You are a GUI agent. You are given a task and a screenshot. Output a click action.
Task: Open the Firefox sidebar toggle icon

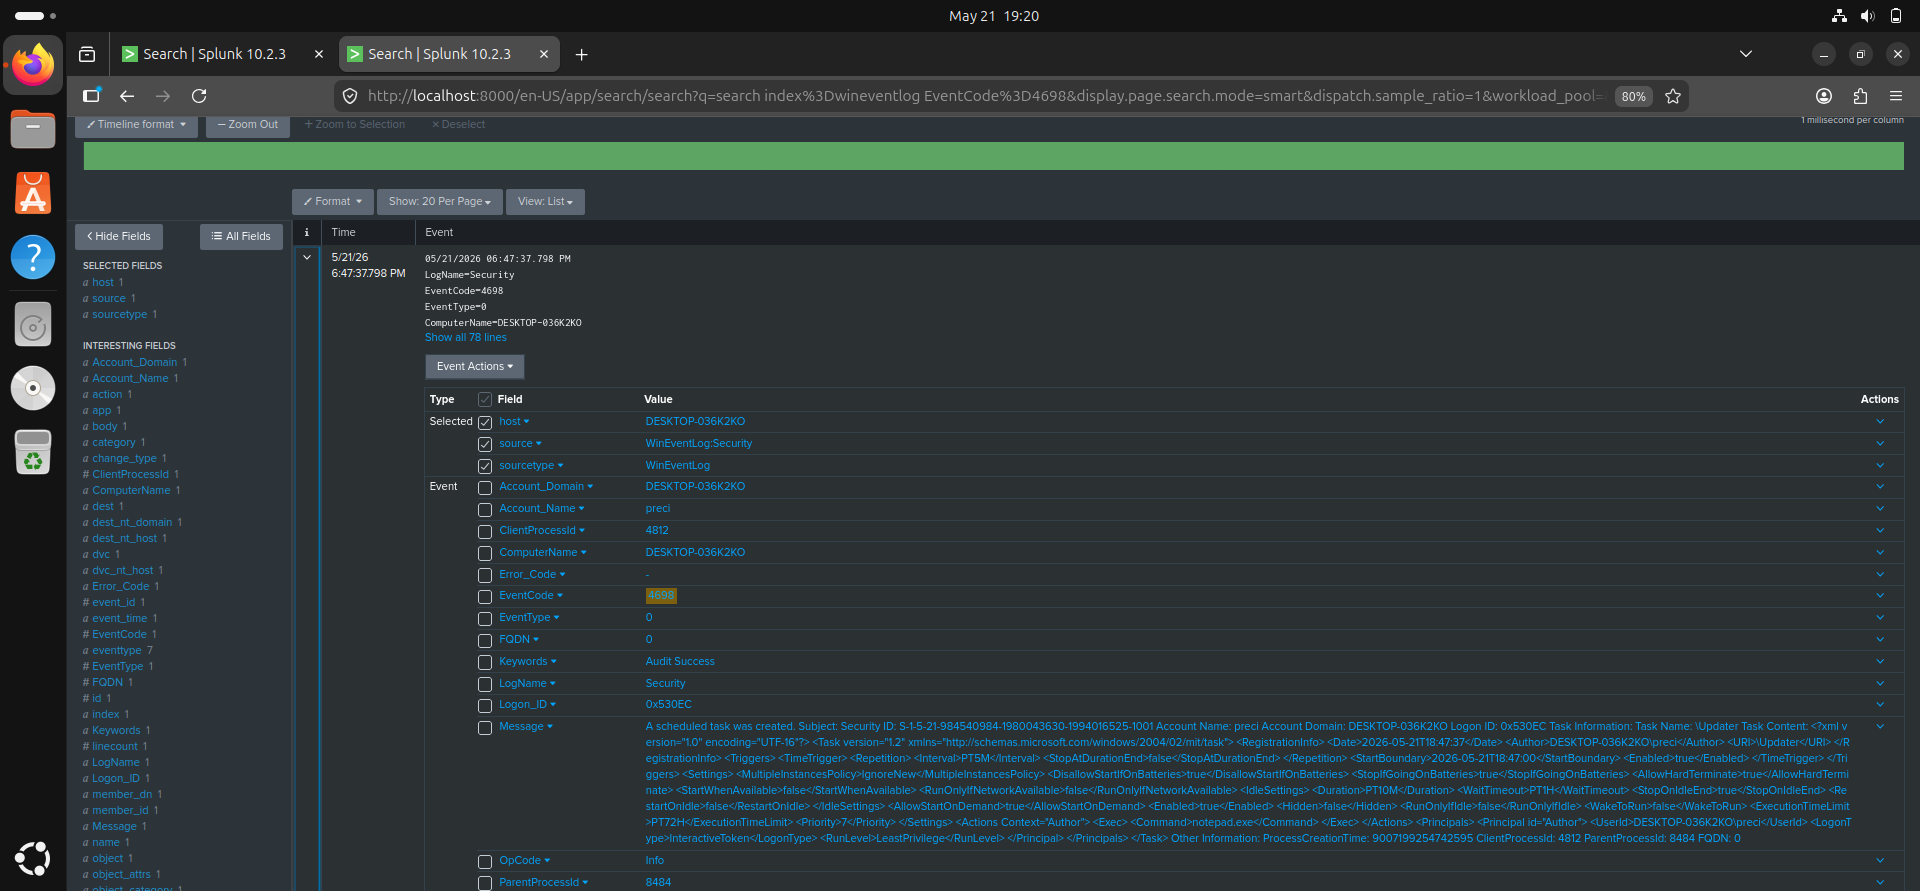tap(91, 96)
